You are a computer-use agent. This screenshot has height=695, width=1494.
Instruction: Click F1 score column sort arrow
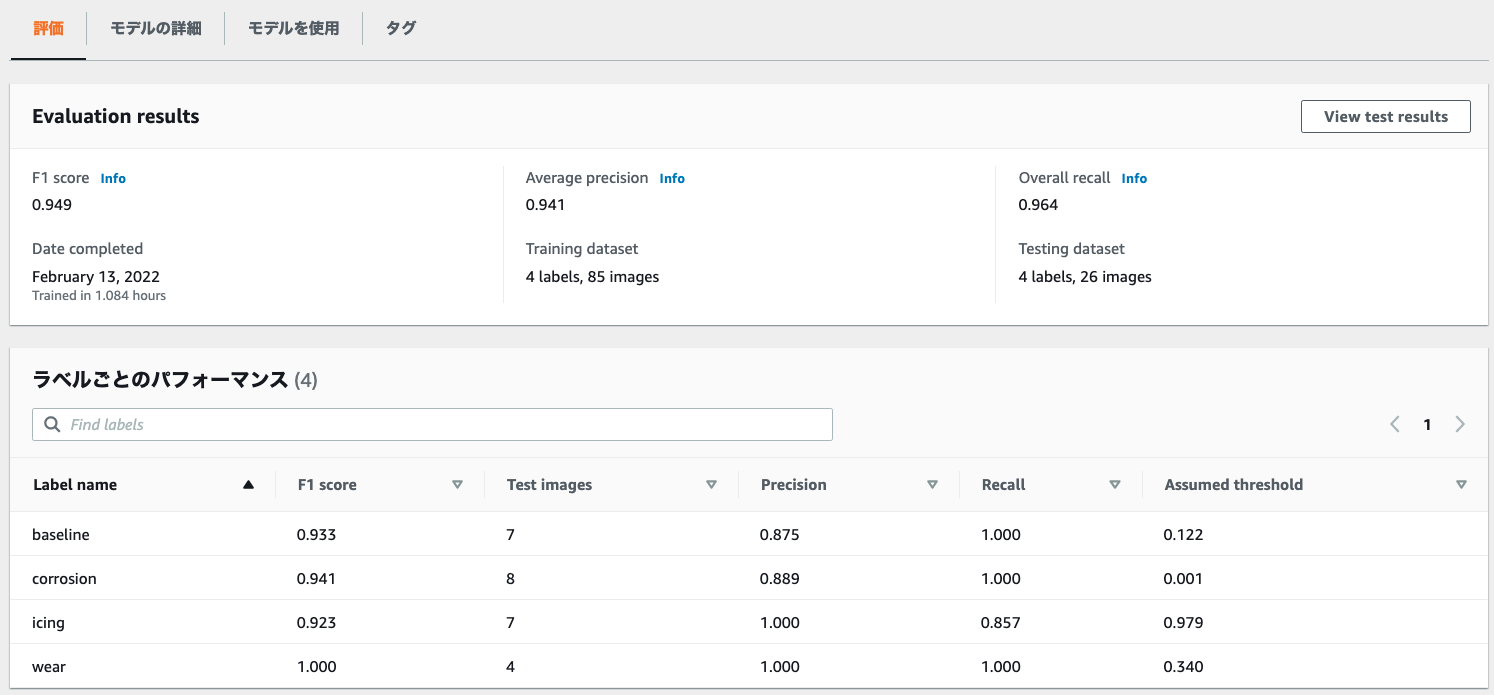(x=457, y=485)
